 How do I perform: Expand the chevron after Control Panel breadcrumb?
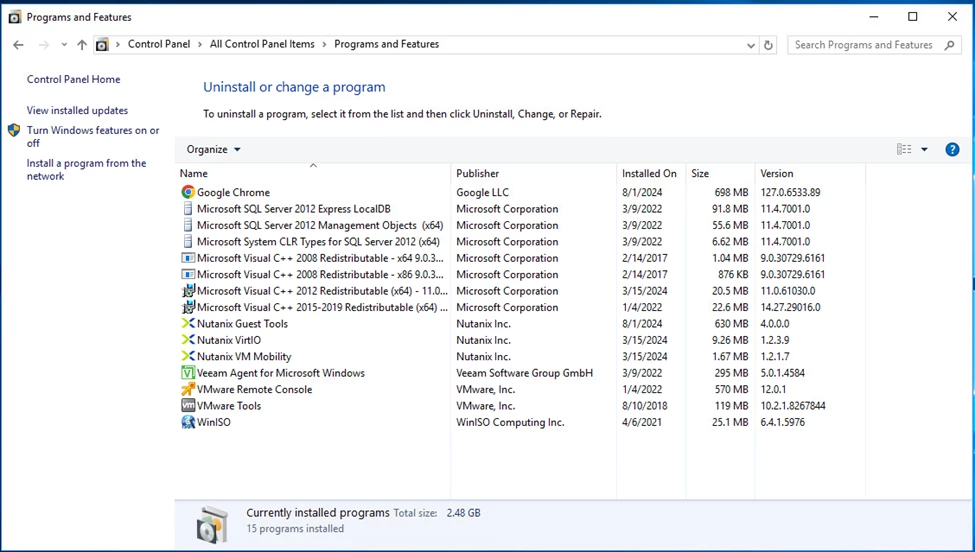[200, 45]
